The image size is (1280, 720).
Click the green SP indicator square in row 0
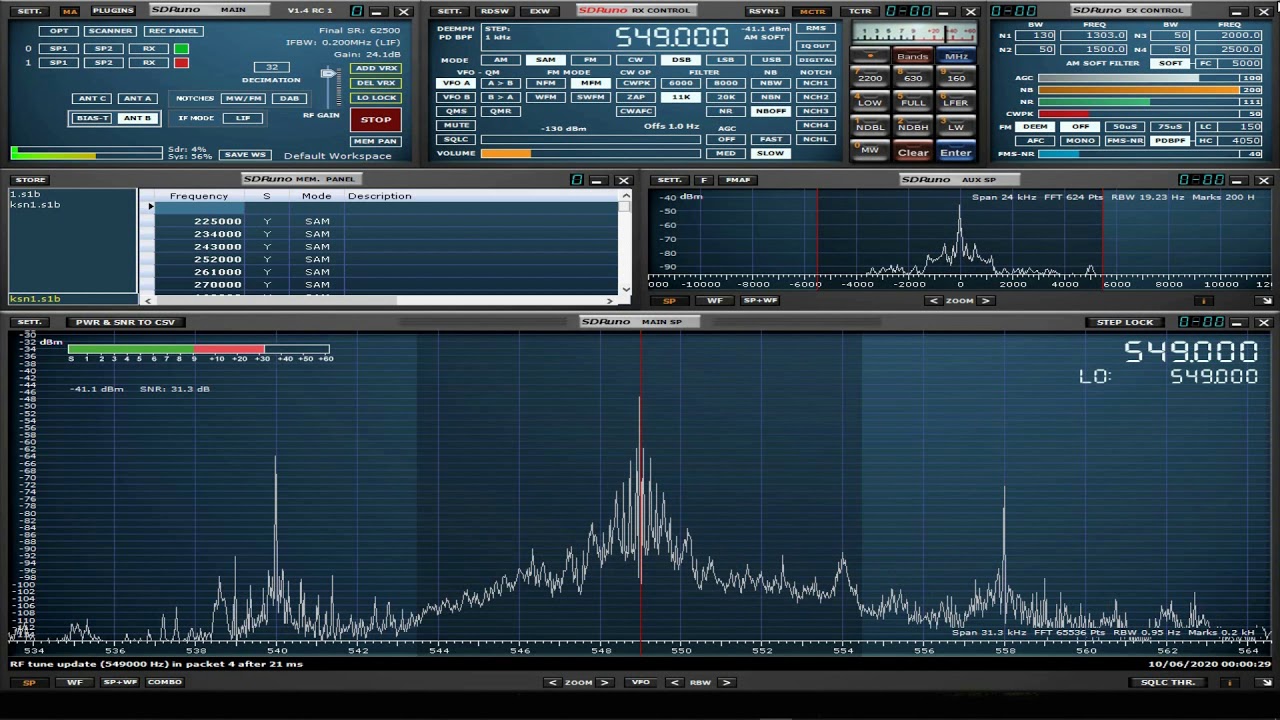pyautogui.click(x=181, y=48)
